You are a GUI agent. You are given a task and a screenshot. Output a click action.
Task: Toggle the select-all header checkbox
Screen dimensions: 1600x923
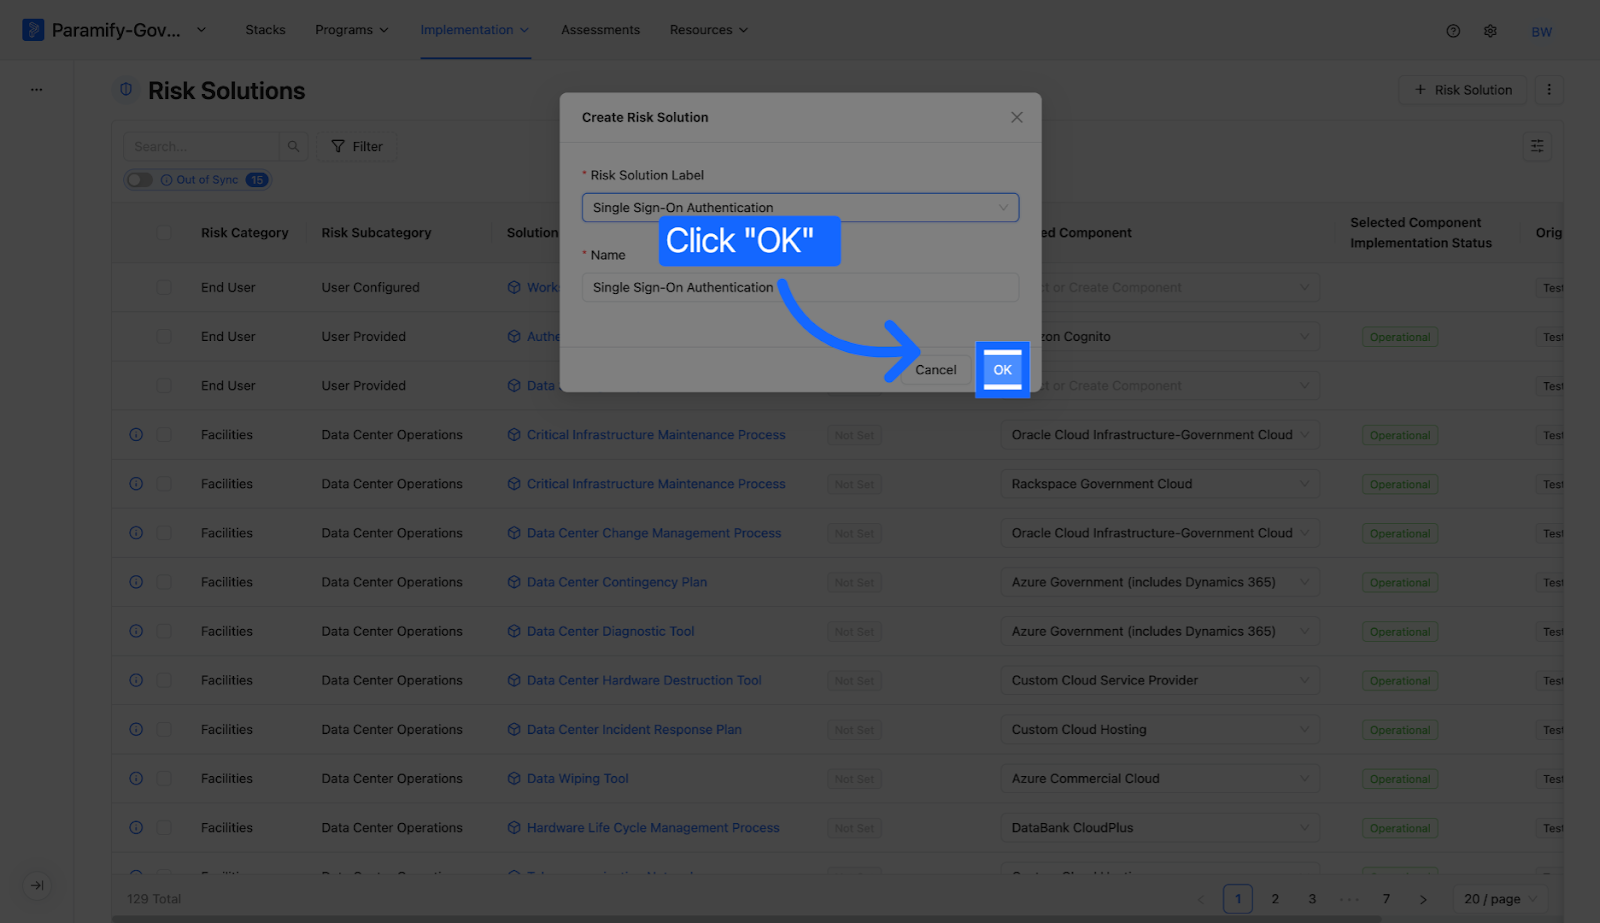click(x=164, y=233)
